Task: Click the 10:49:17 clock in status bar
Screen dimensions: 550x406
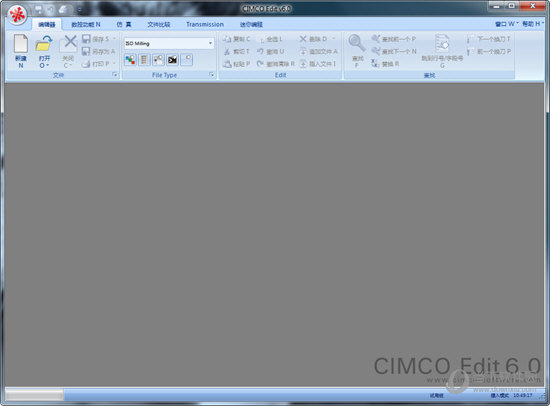Action: click(x=523, y=395)
